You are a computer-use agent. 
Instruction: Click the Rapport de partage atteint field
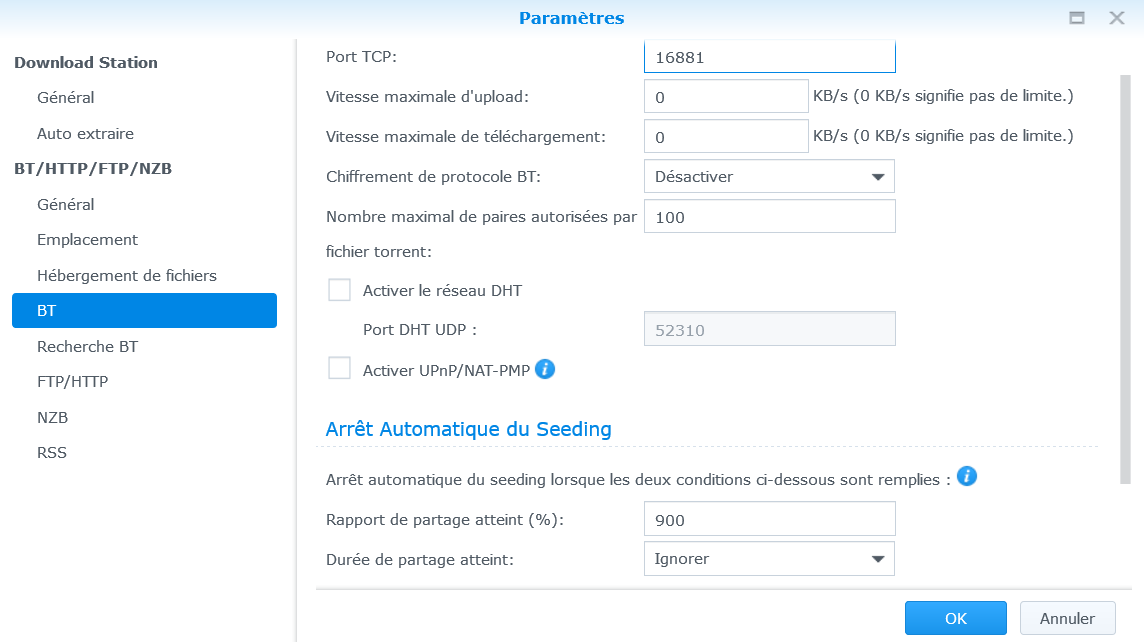[769, 520]
